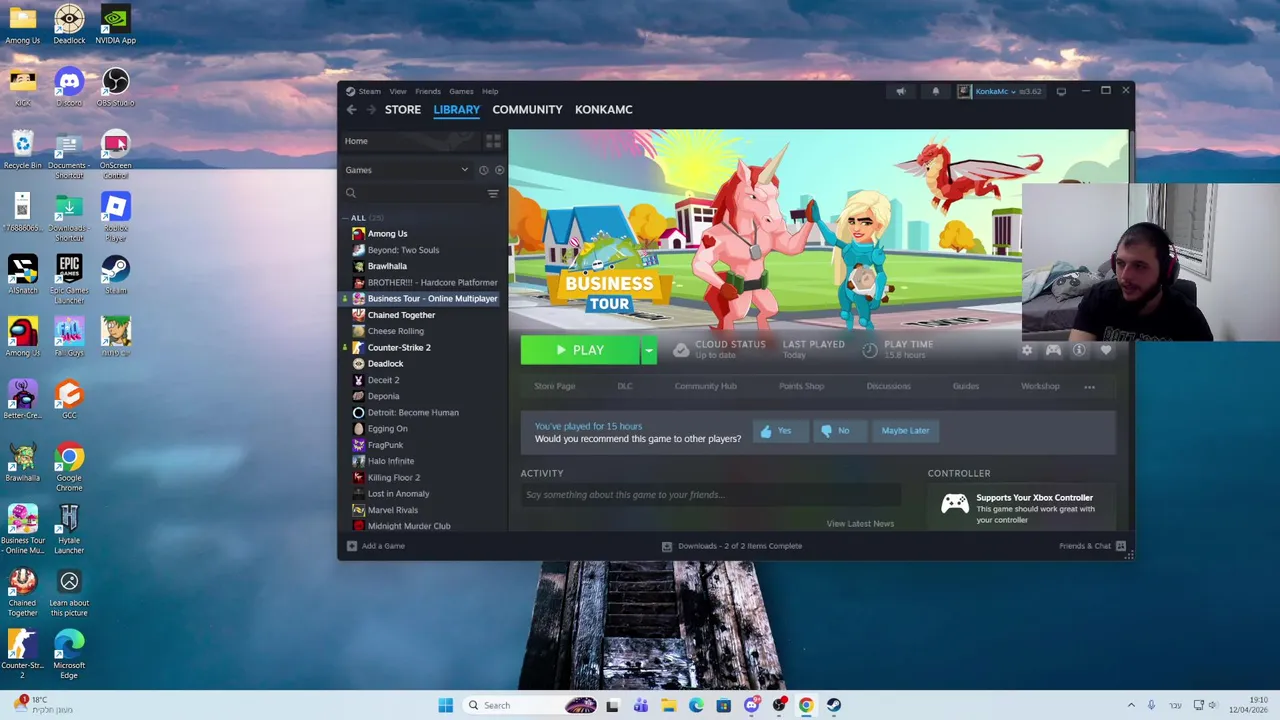Open Business Tour Community Hub
Screen dimensions: 1280x720
[x=705, y=386]
